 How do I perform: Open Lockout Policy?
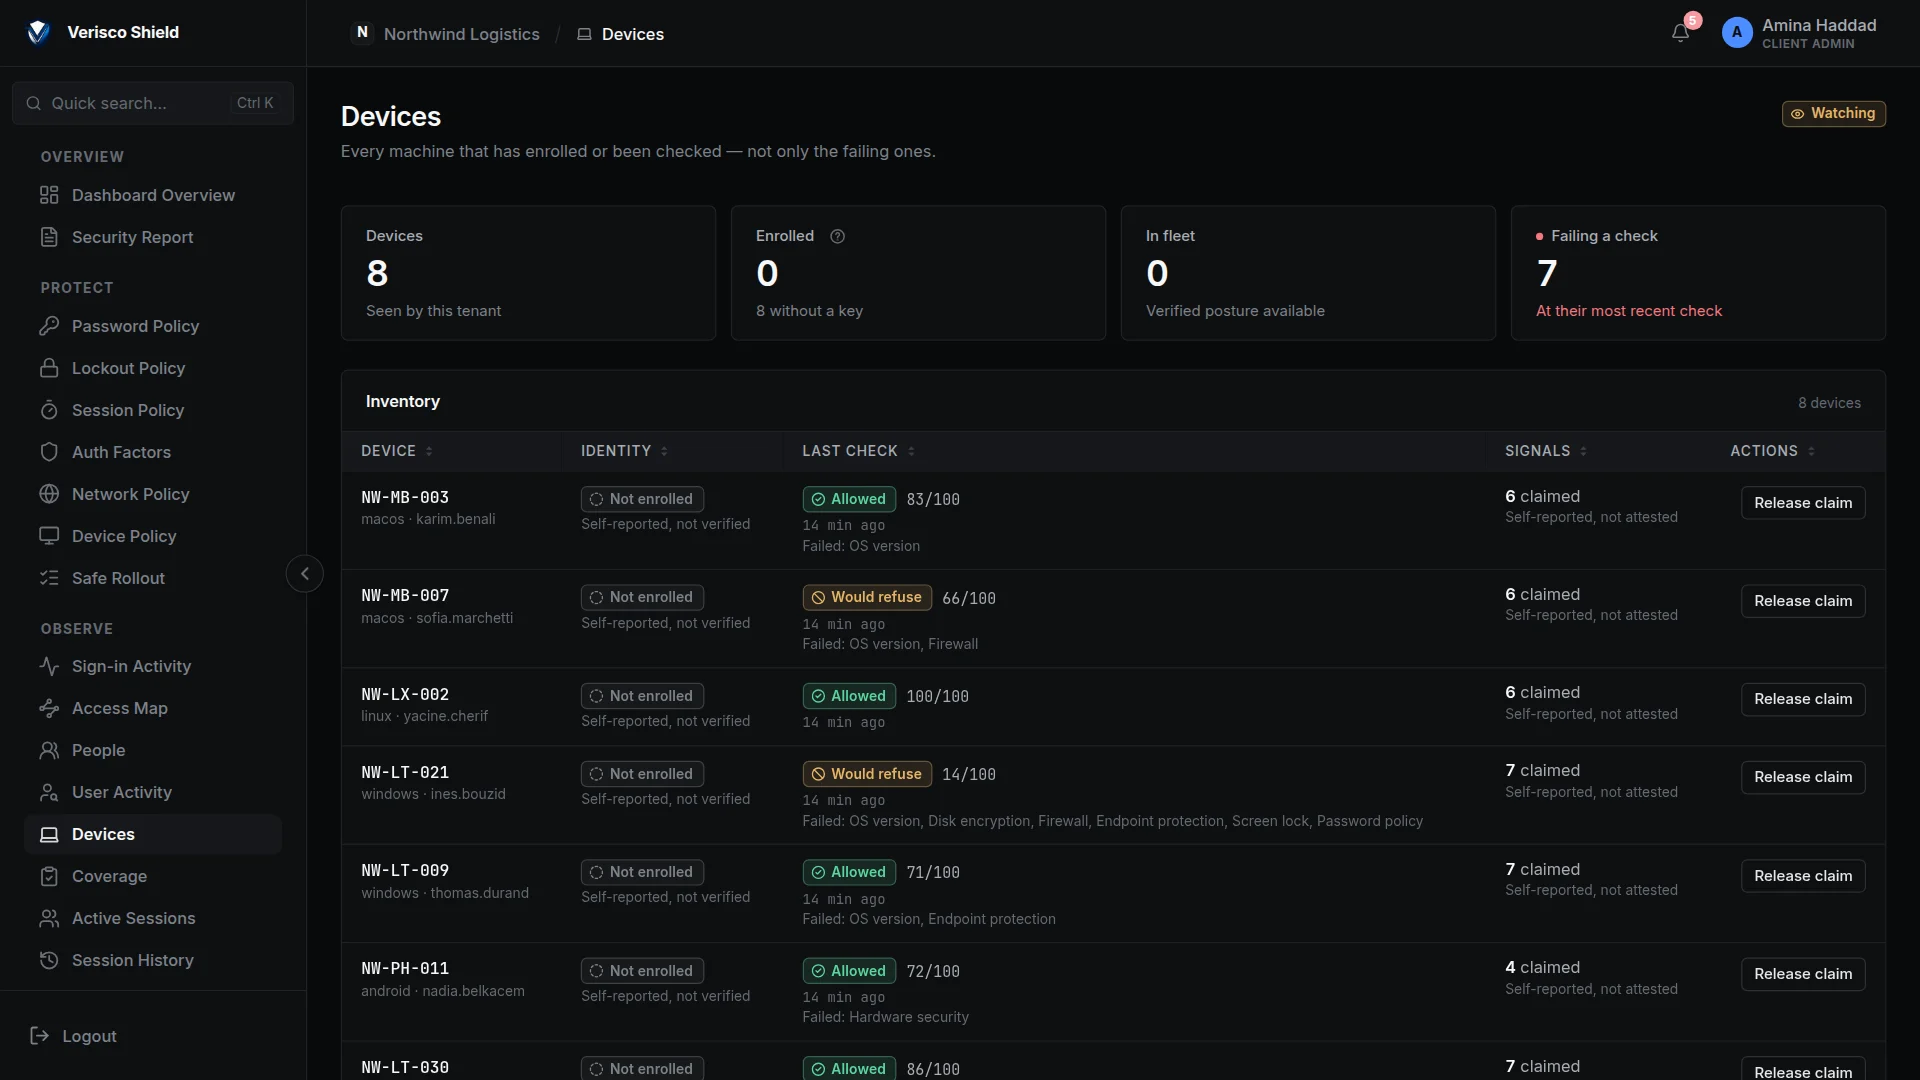click(x=153, y=368)
